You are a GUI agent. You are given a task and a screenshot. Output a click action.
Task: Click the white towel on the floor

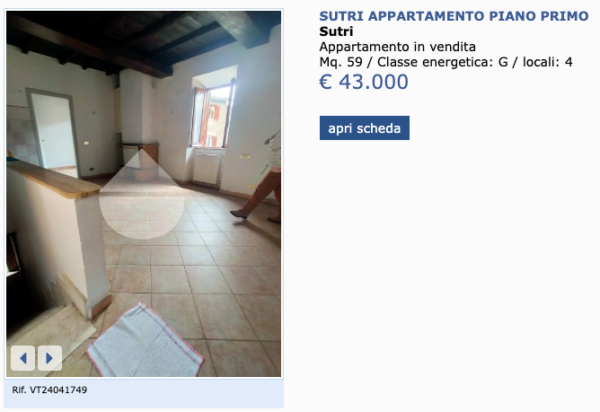coord(145,342)
